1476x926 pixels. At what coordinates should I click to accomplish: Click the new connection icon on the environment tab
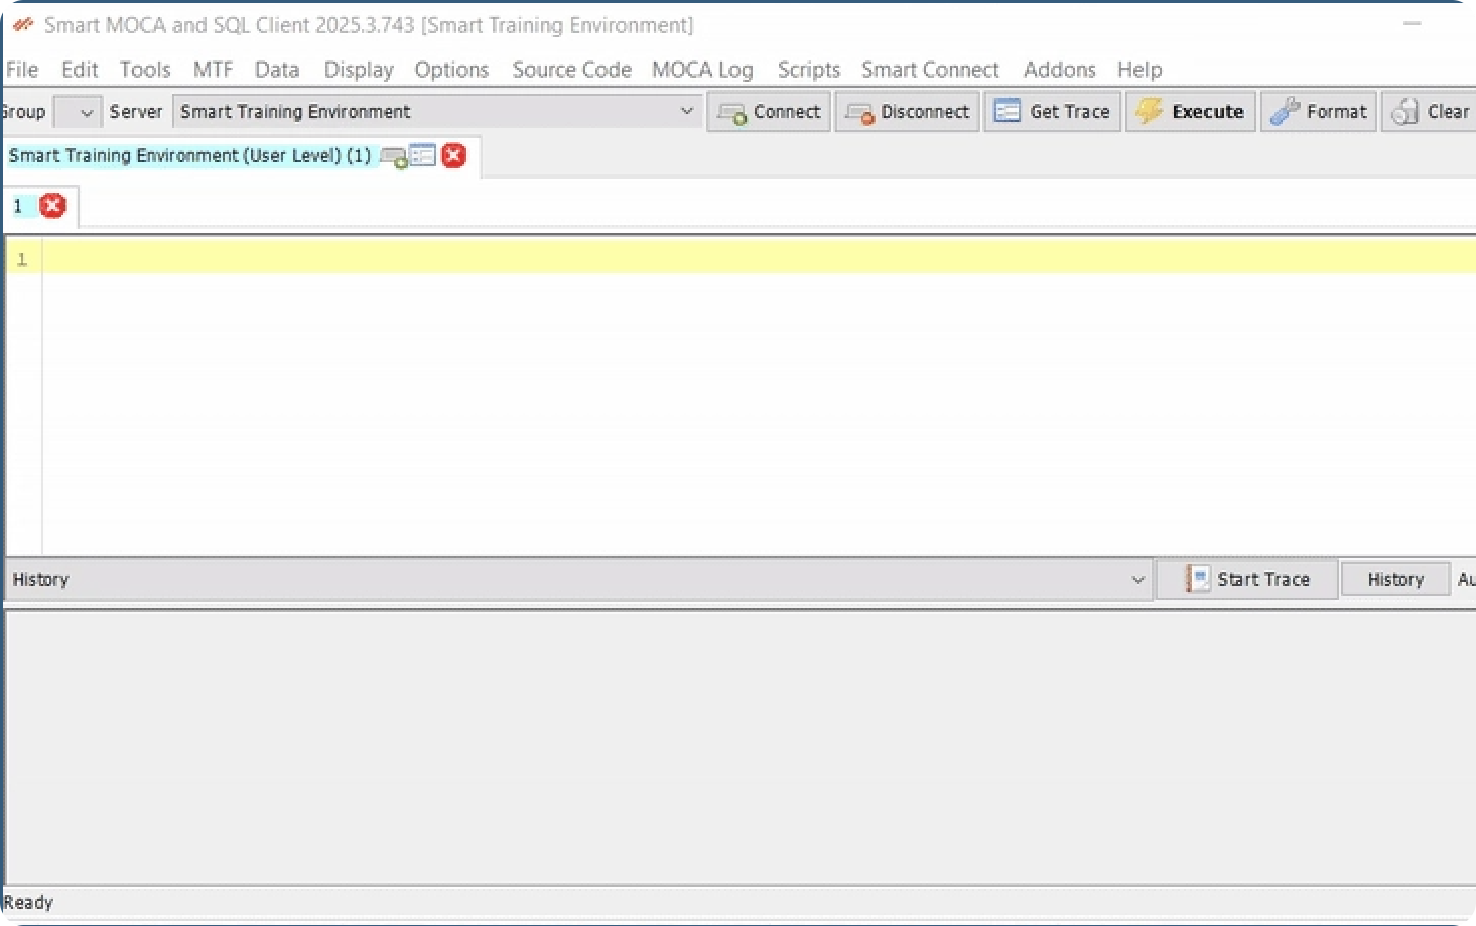pyautogui.click(x=394, y=156)
